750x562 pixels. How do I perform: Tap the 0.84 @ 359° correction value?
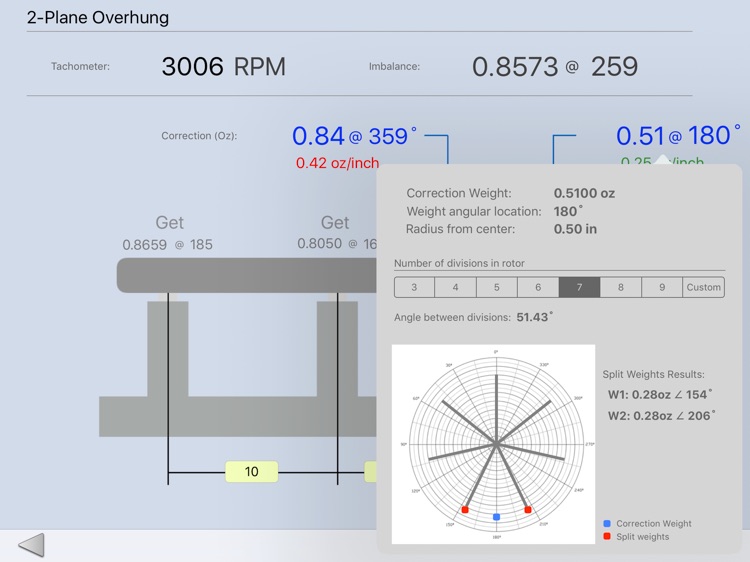point(354,136)
